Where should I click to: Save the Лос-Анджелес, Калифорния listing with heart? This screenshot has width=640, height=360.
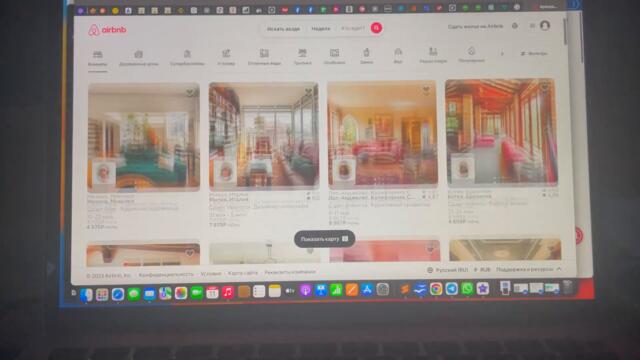[426, 90]
